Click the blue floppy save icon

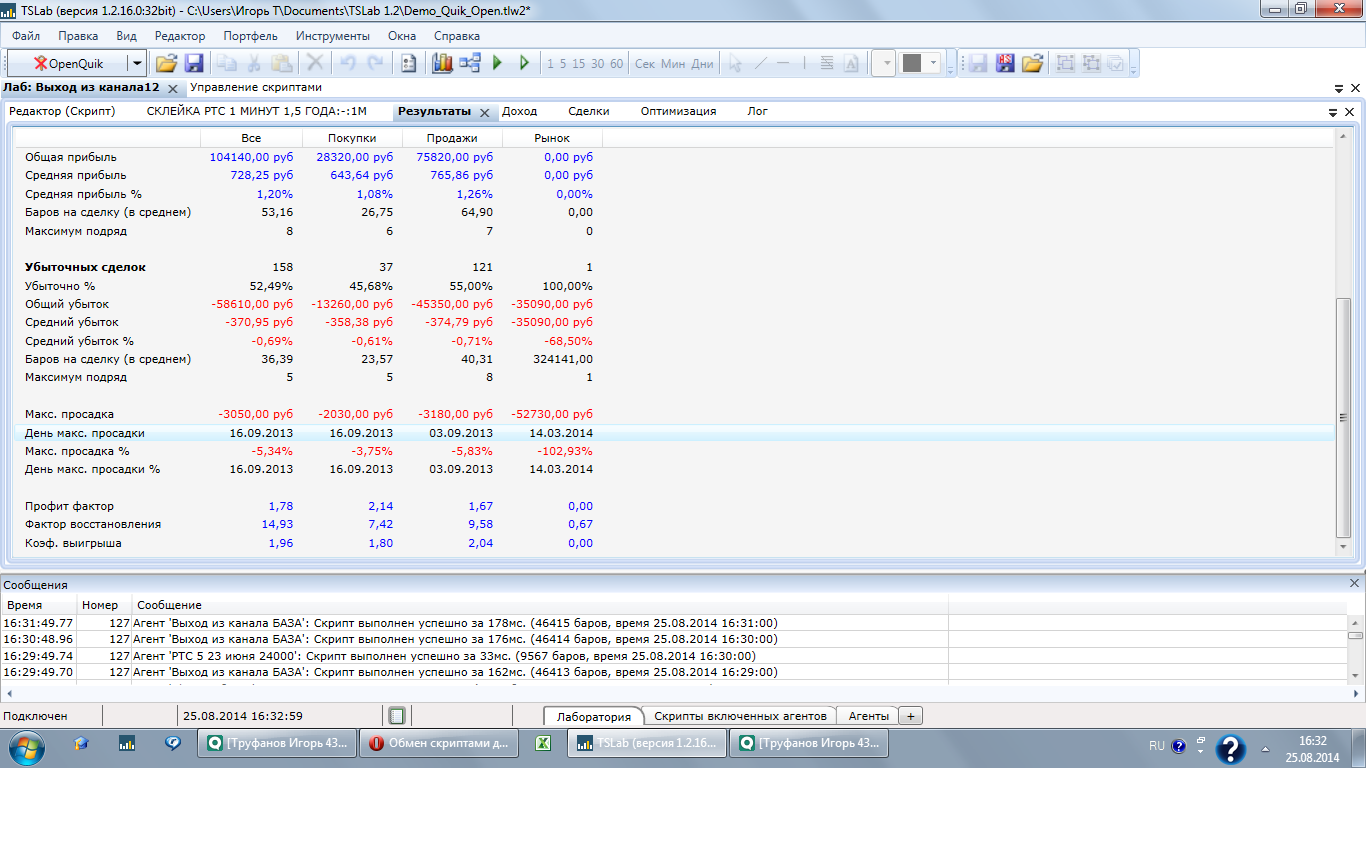click(194, 63)
